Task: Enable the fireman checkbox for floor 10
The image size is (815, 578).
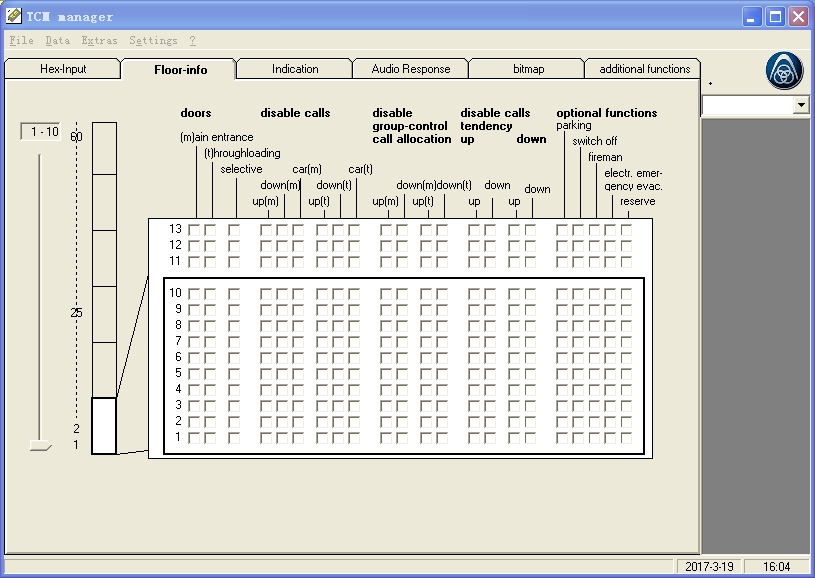Action: click(596, 293)
